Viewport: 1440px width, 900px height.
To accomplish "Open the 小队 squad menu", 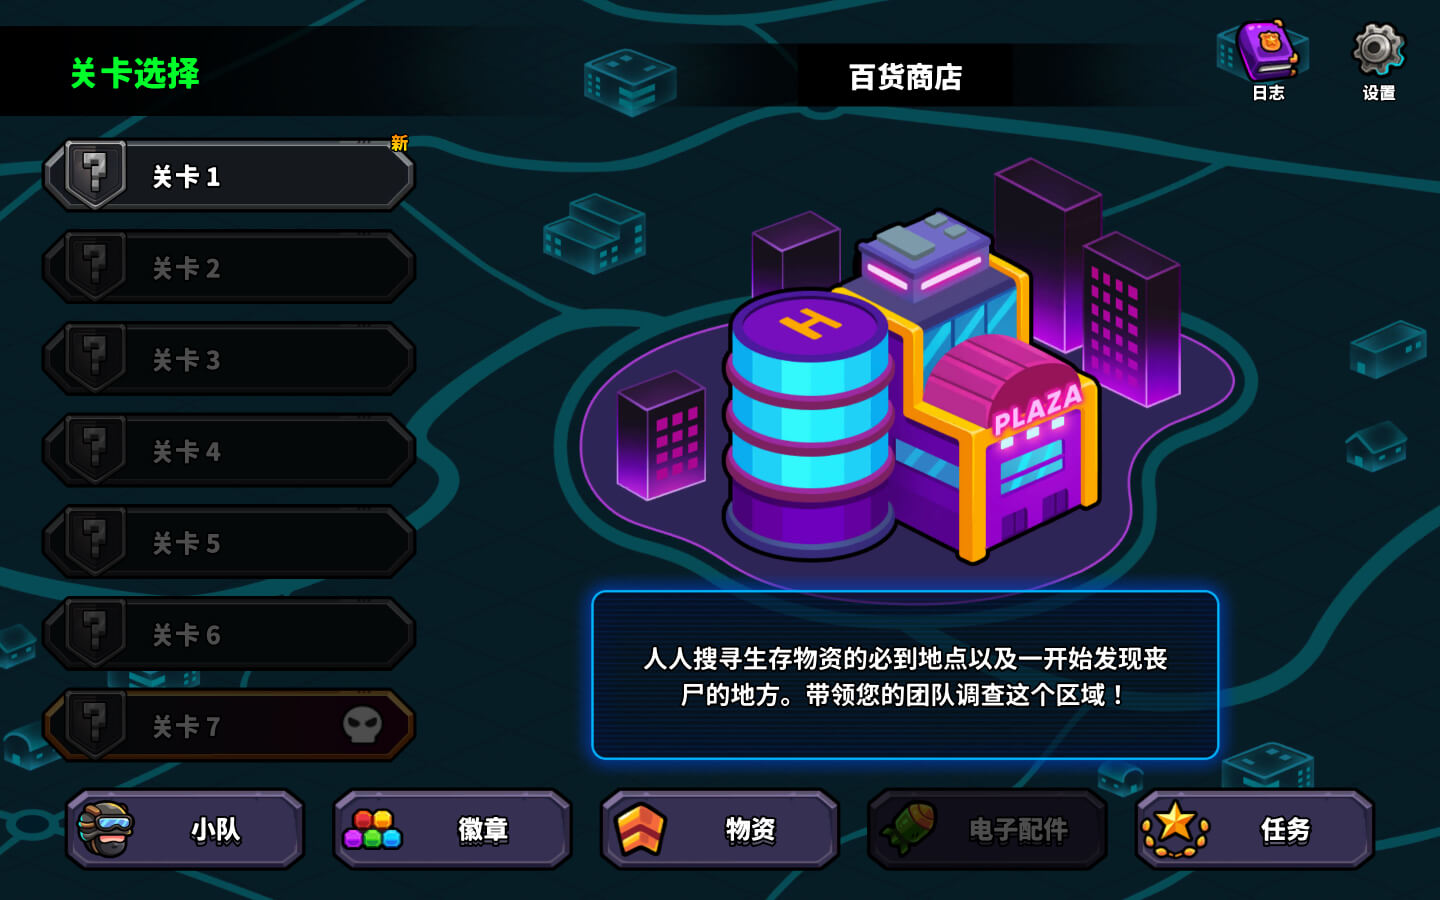I will pyautogui.click(x=186, y=829).
